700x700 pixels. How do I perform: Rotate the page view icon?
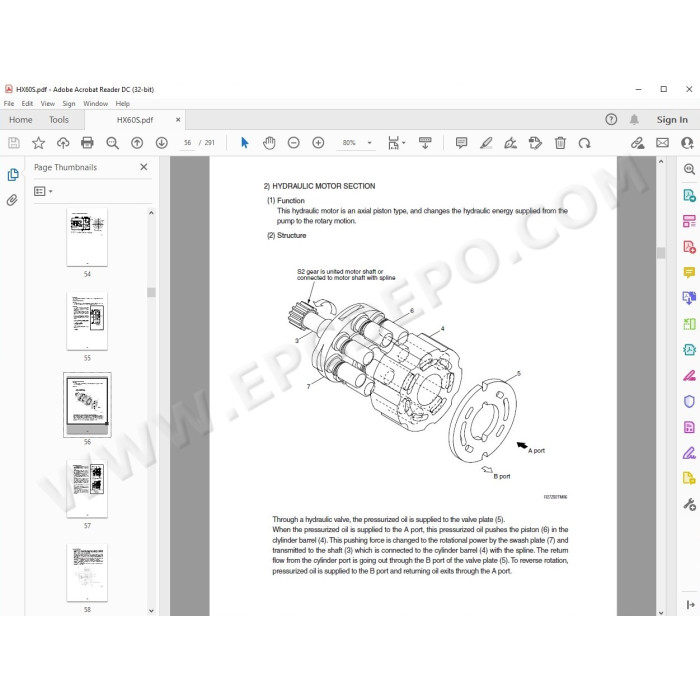coord(584,143)
